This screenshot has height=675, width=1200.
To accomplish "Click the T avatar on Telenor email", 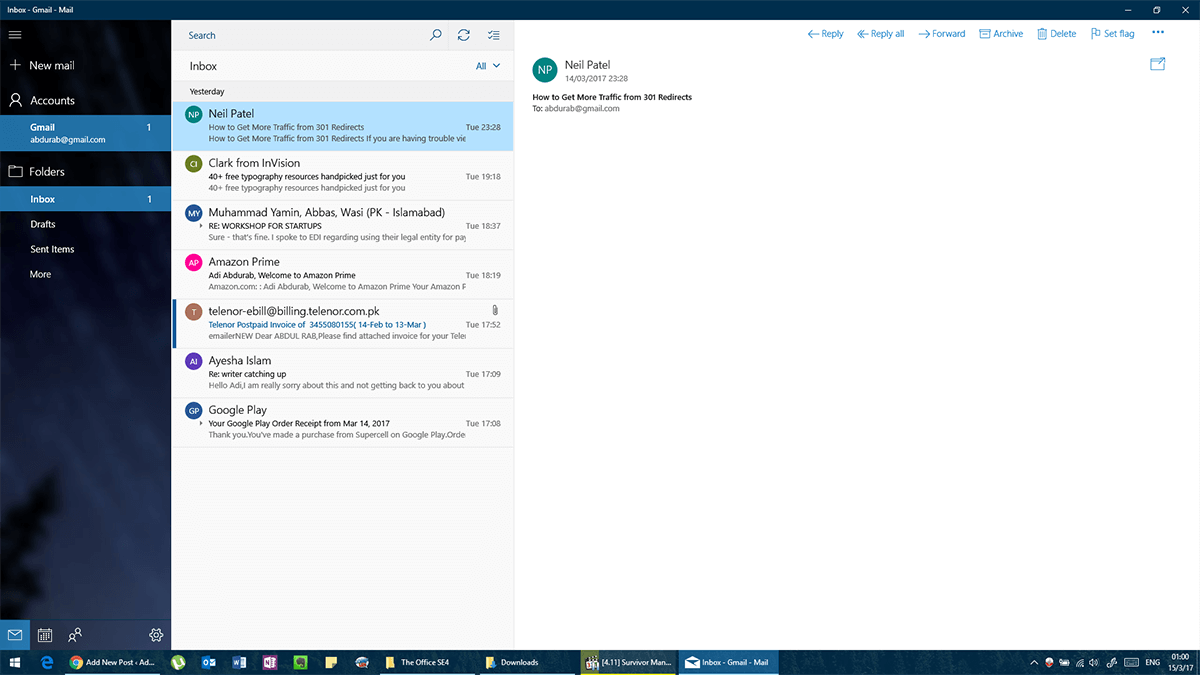I will [x=194, y=311].
